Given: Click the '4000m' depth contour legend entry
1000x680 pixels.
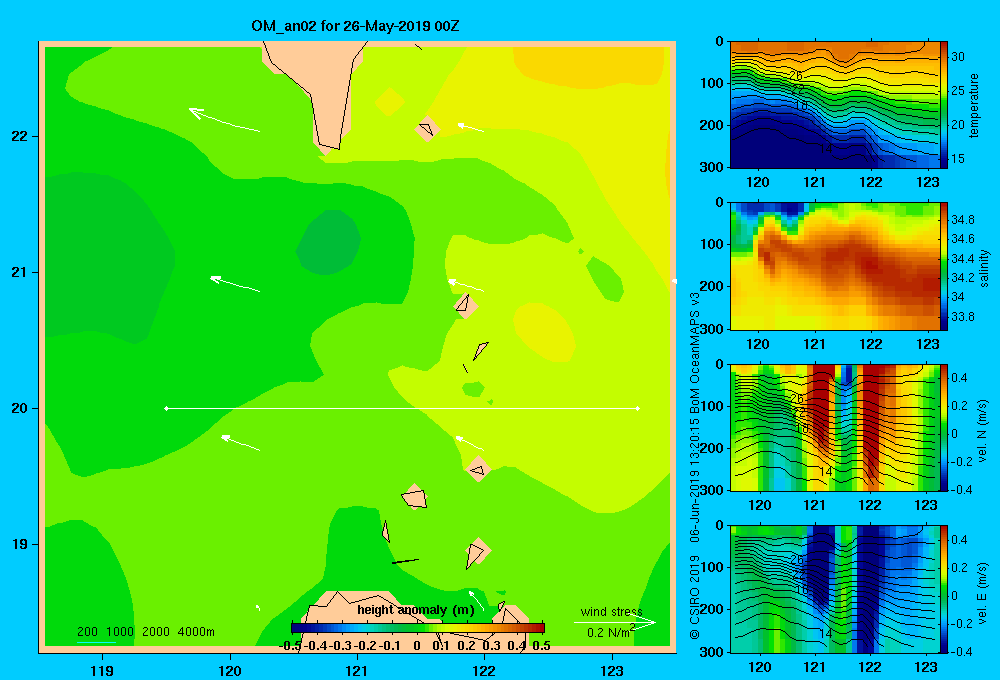Looking at the screenshot, I should coord(196,632).
